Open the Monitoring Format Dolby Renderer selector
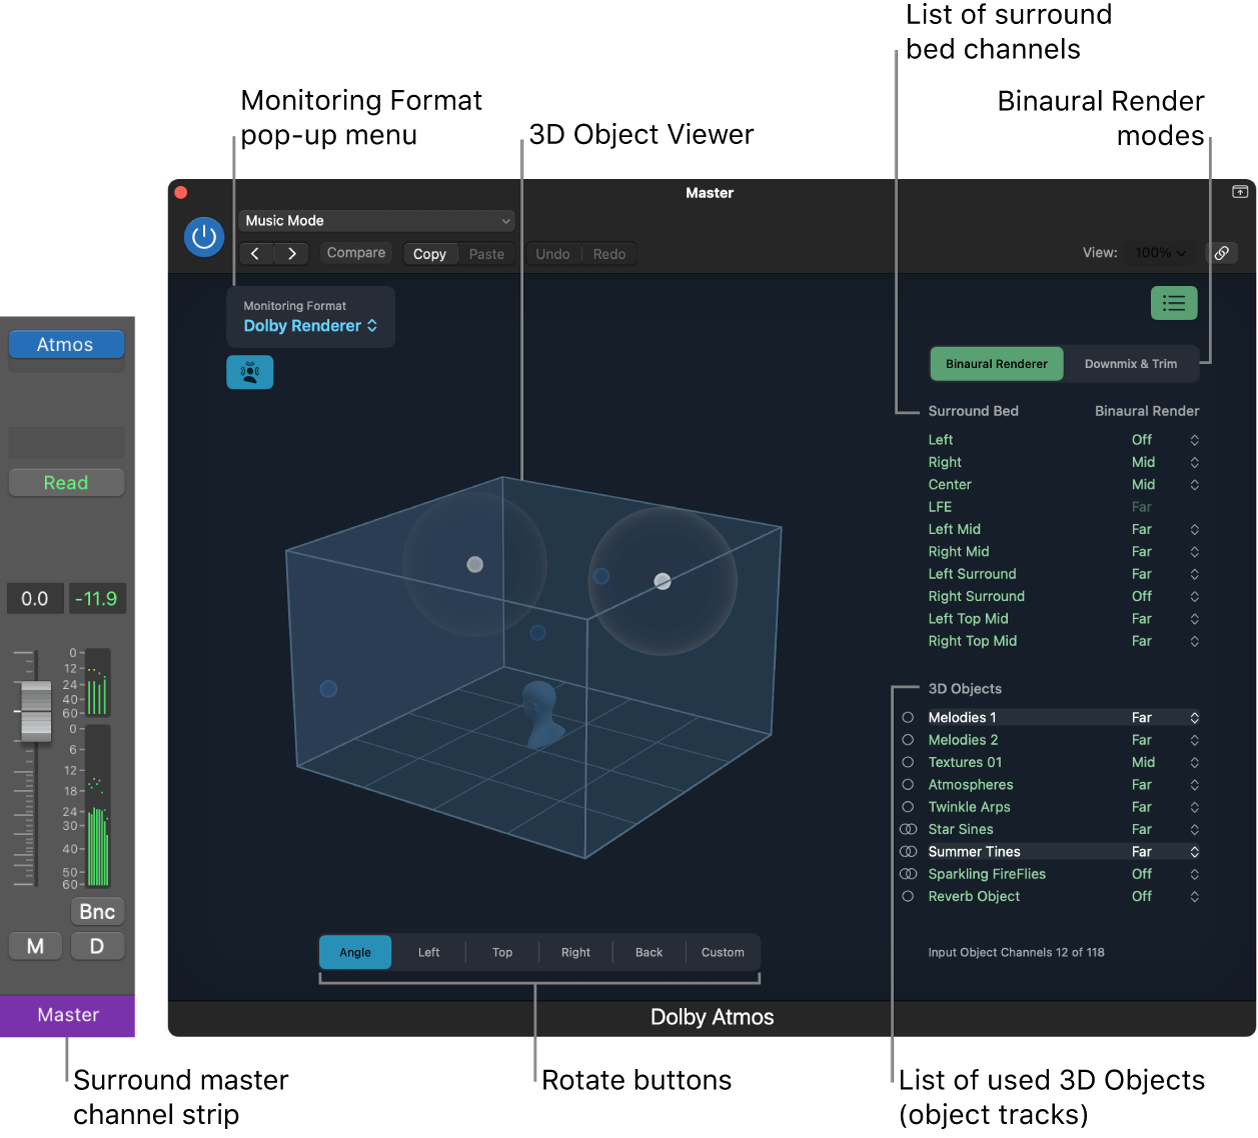This screenshot has height=1138, width=1258. pos(310,326)
